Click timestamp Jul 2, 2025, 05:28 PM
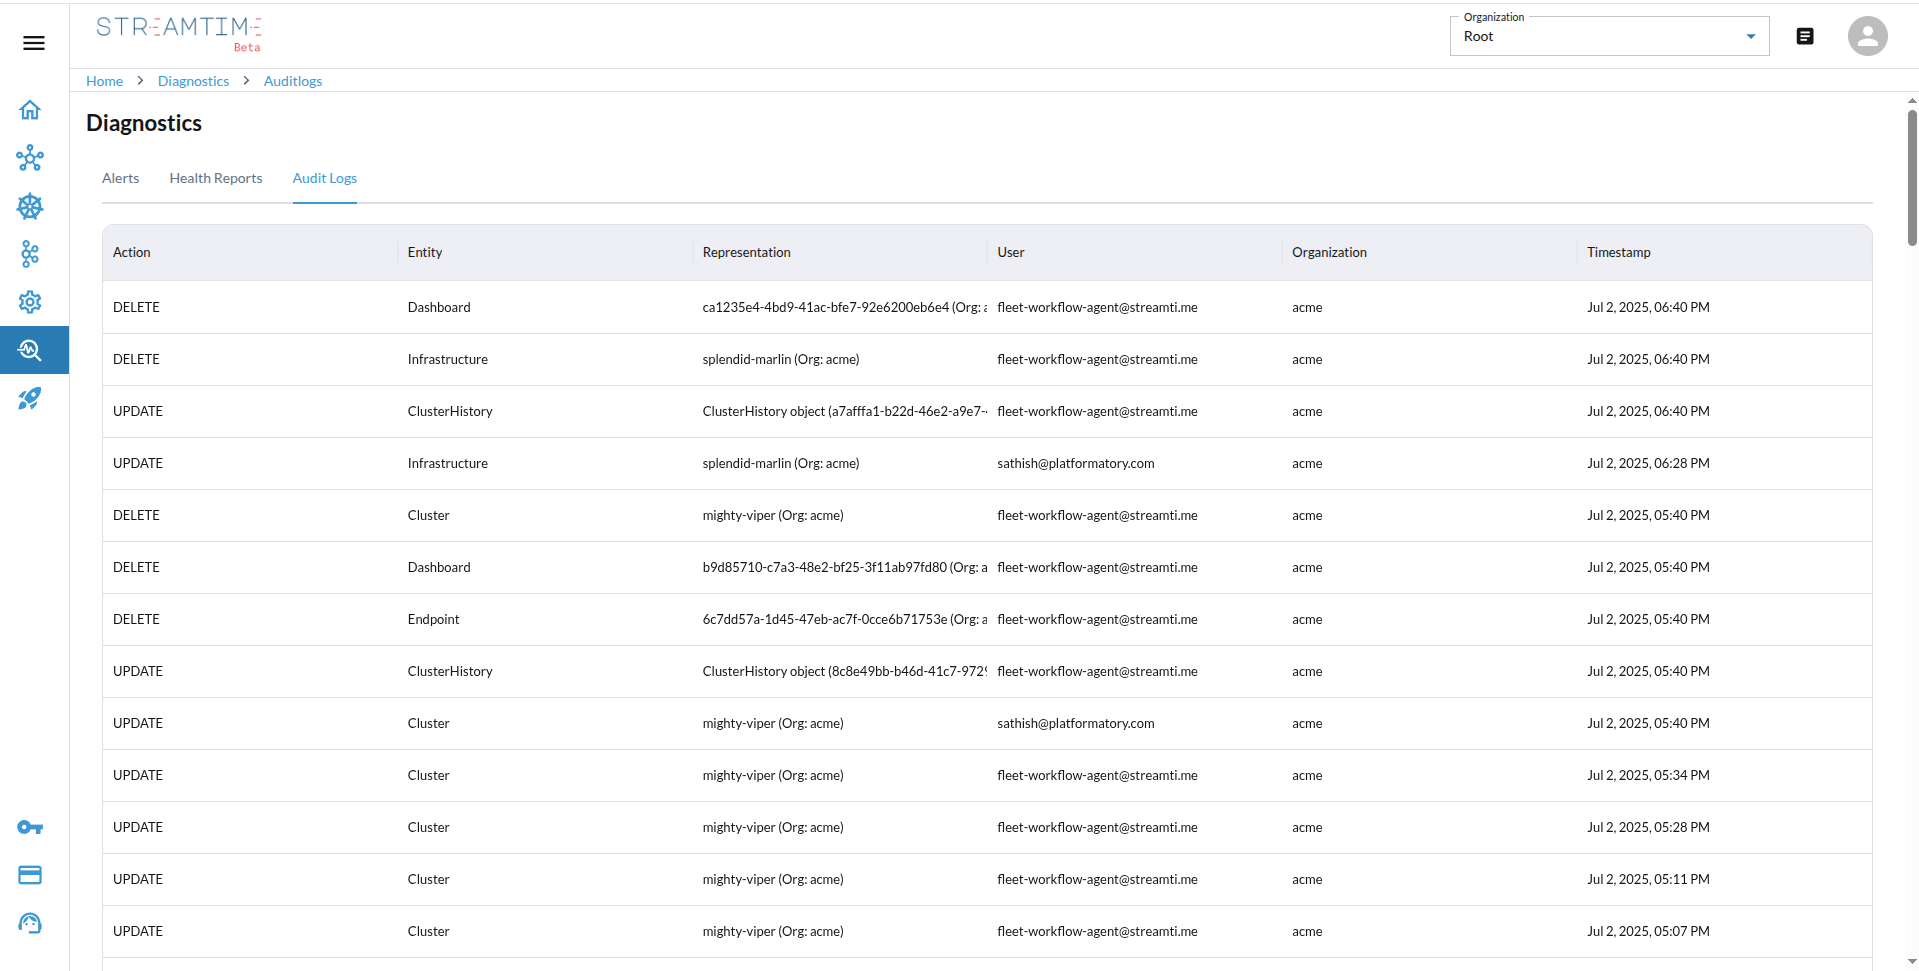 pyautogui.click(x=1648, y=827)
